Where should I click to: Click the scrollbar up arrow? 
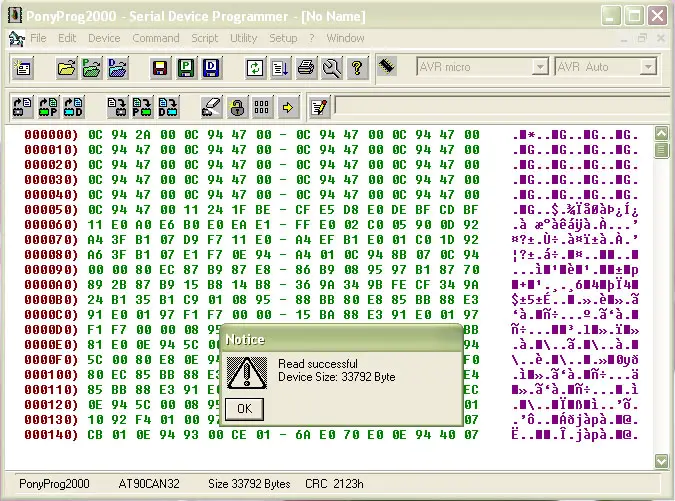661,133
